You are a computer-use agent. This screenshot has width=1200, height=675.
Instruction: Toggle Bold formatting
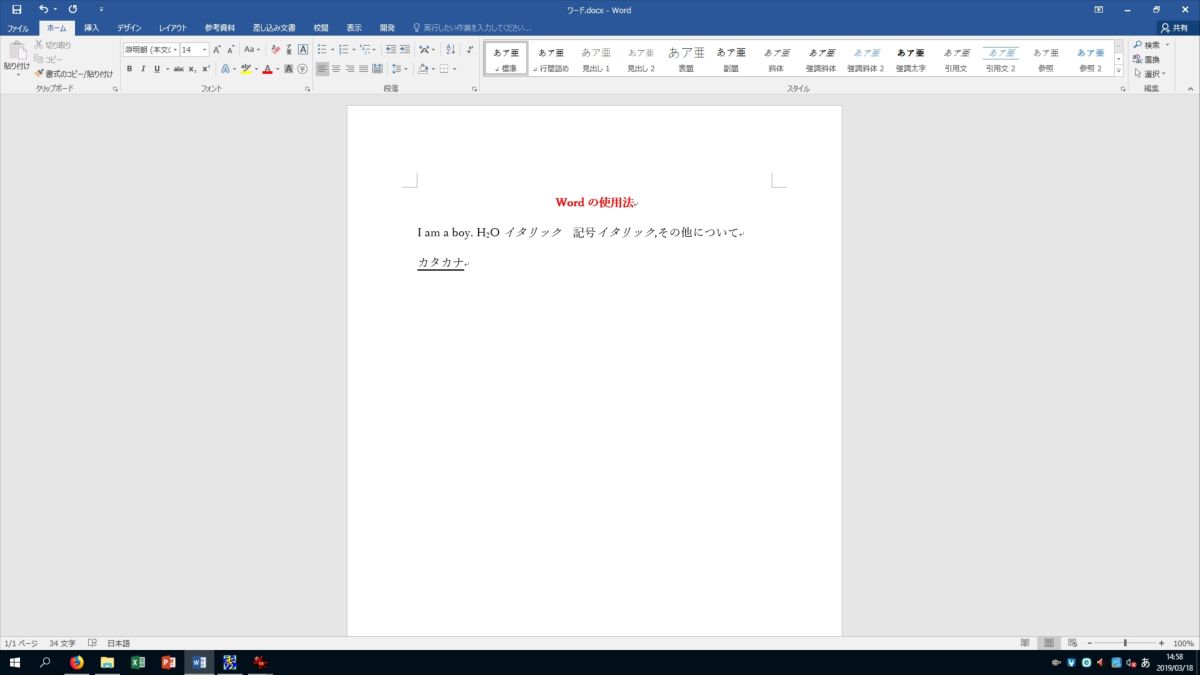pyautogui.click(x=129, y=69)
